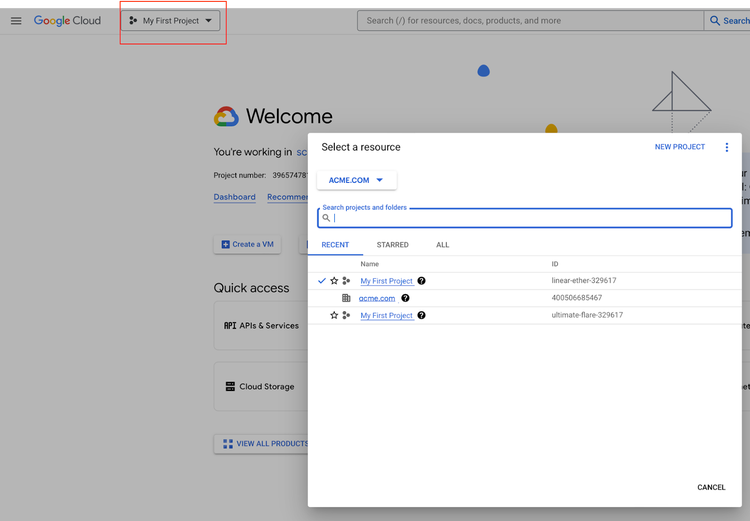Click help icon next to acme.com

point(405,298)
